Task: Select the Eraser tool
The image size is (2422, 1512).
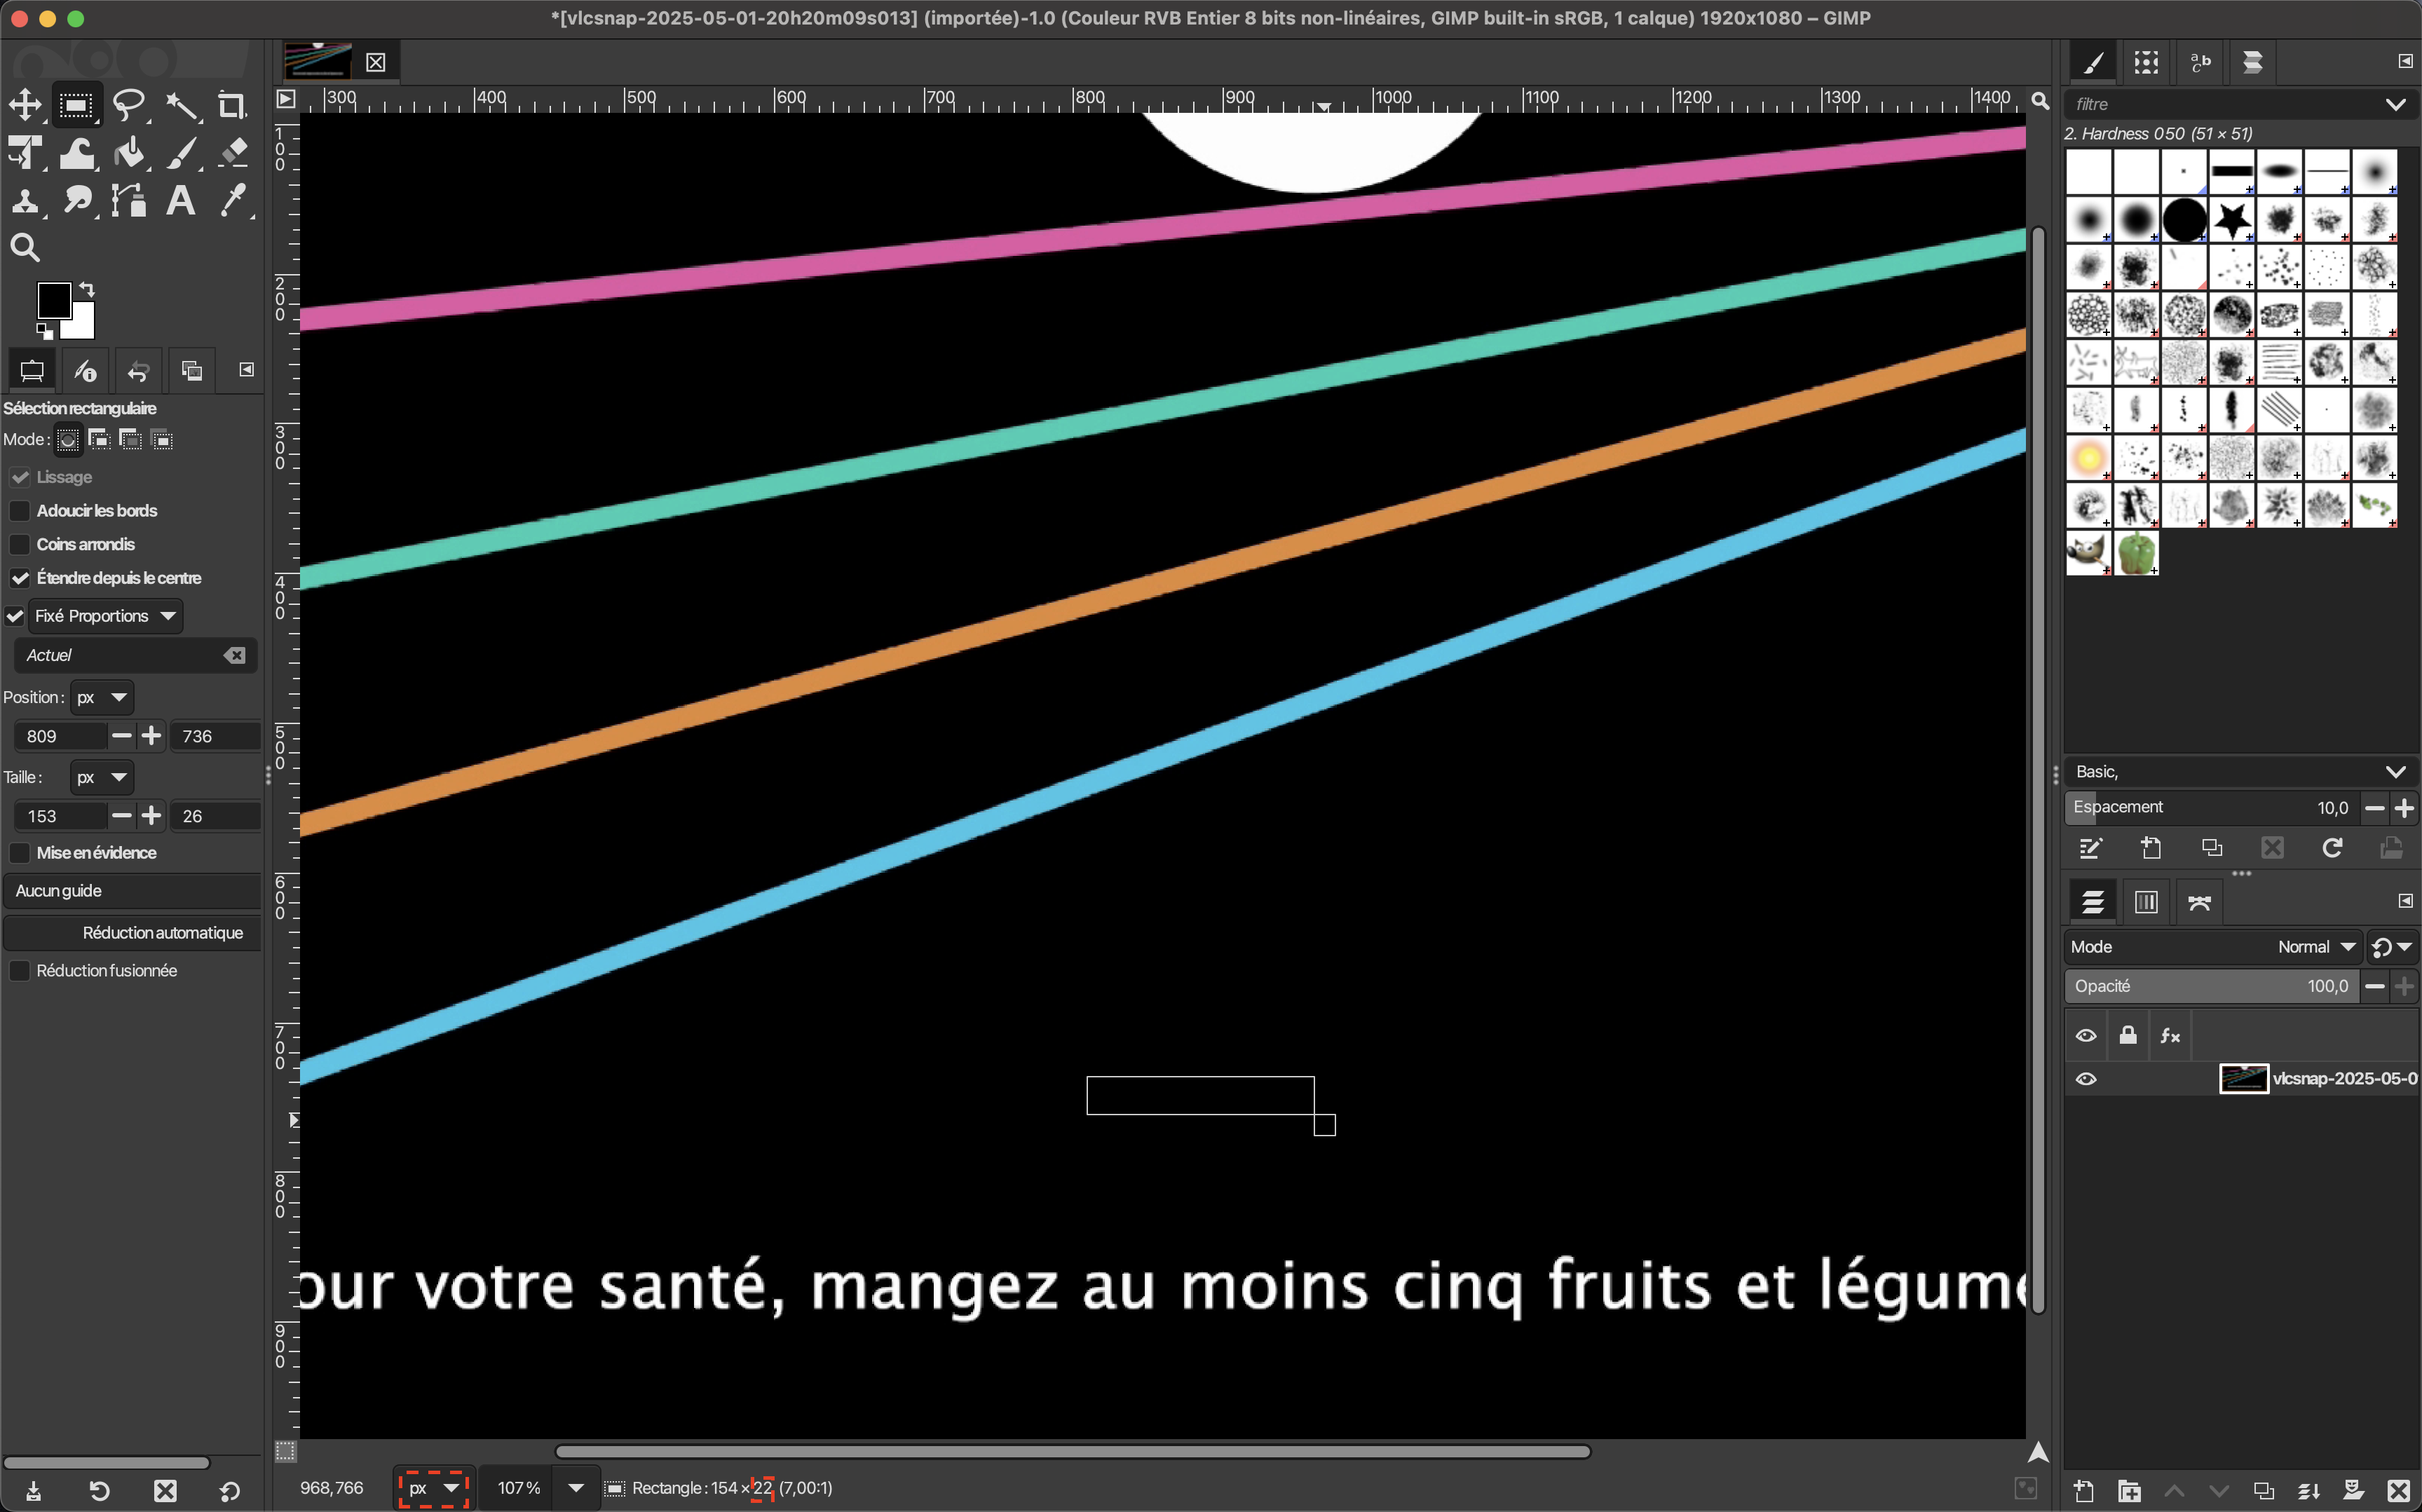Action: pyautogui.click(x=232, y=153)
